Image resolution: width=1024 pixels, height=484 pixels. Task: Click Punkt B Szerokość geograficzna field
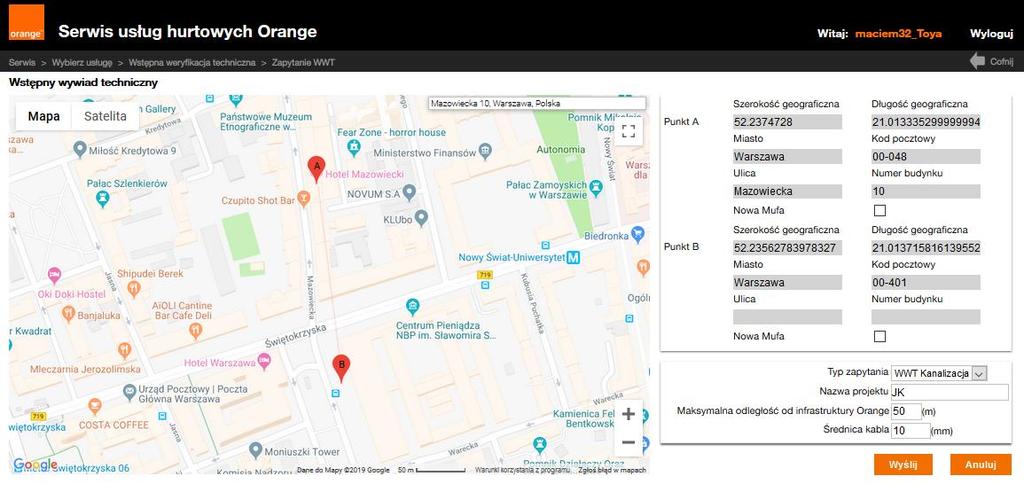788,248
